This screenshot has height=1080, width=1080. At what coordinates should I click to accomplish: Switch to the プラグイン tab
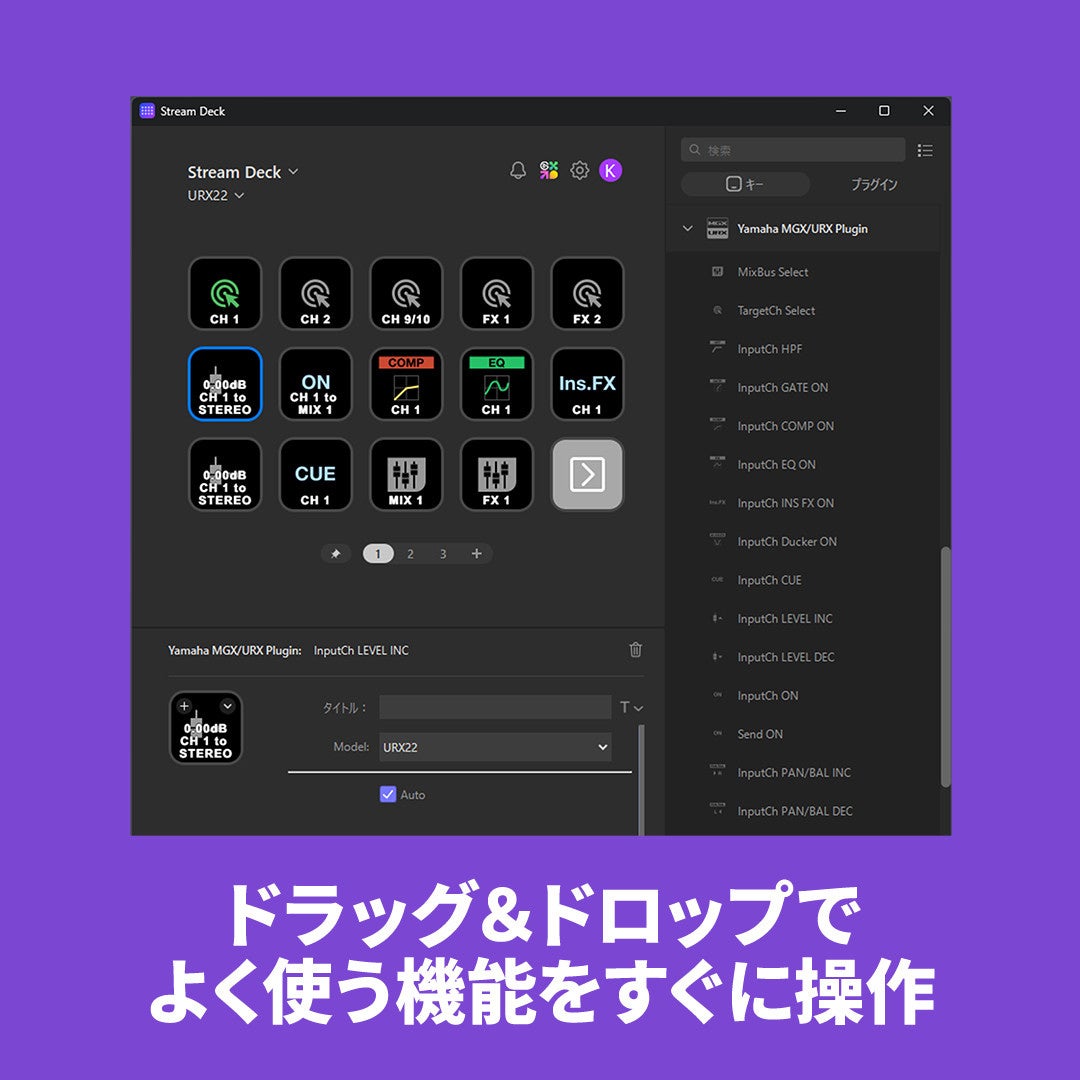click(873, 184)
